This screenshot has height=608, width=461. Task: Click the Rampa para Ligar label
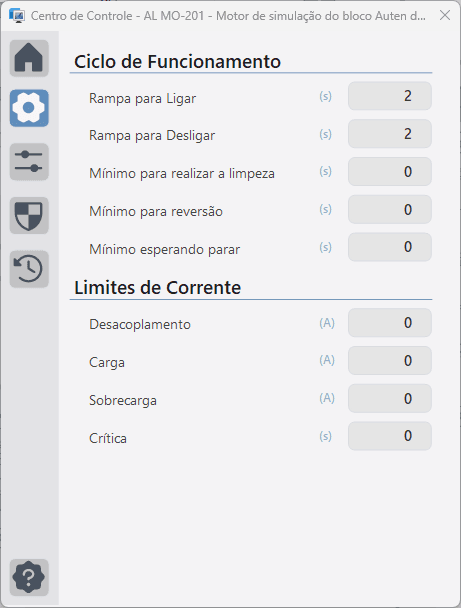click(x=142, y=98)
